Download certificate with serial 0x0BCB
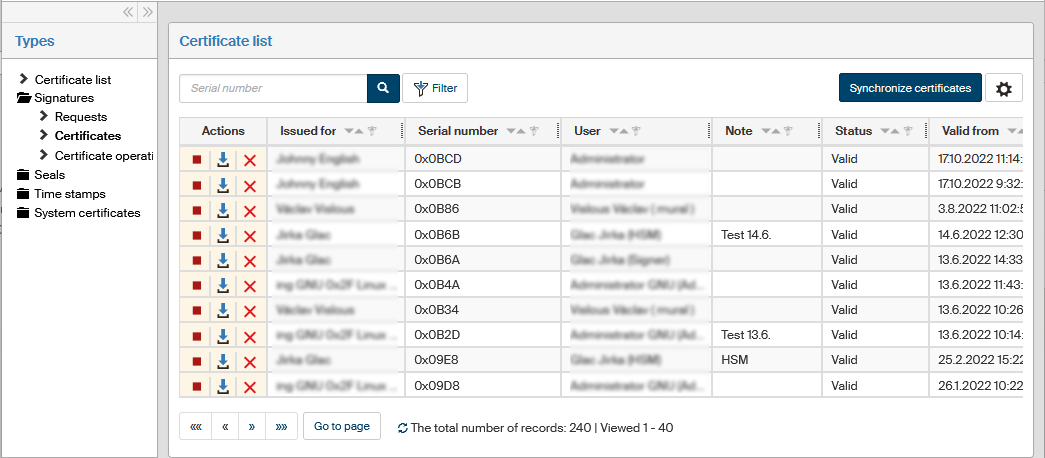The image size is (1045, 458). pyautogui.click(x=223, y=184)
